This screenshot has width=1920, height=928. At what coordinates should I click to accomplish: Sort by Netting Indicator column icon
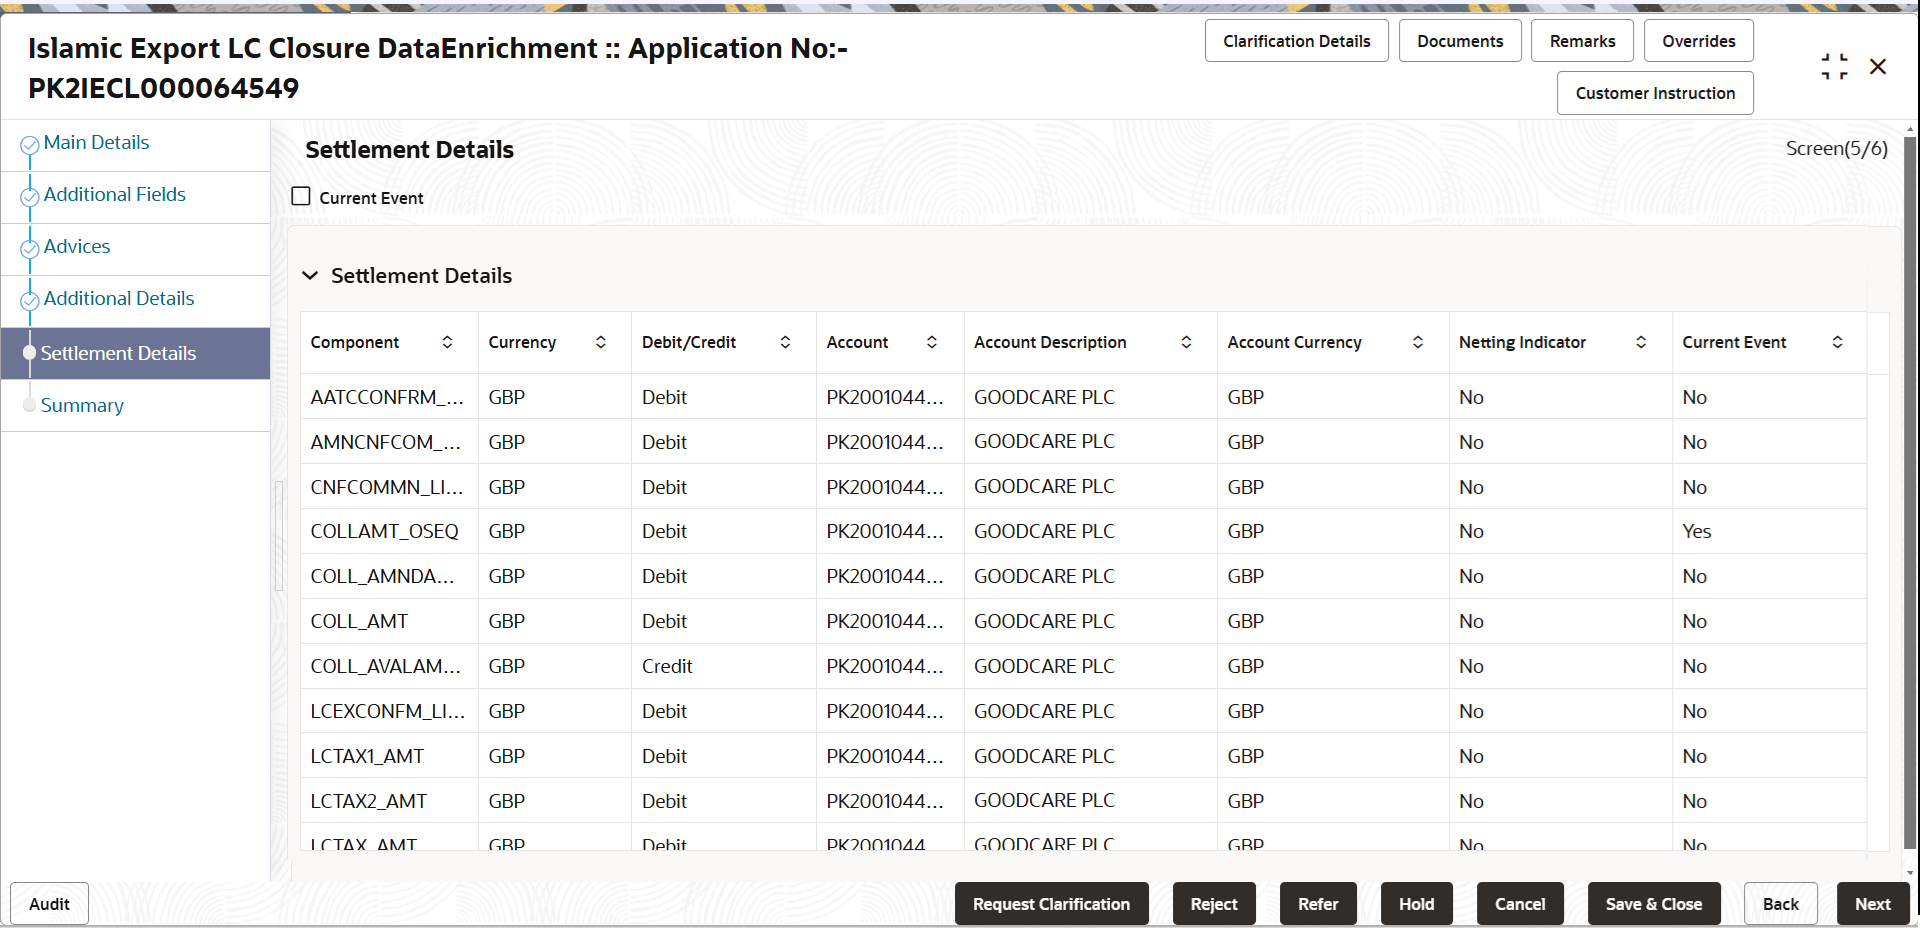click(x=1641, y=342)
